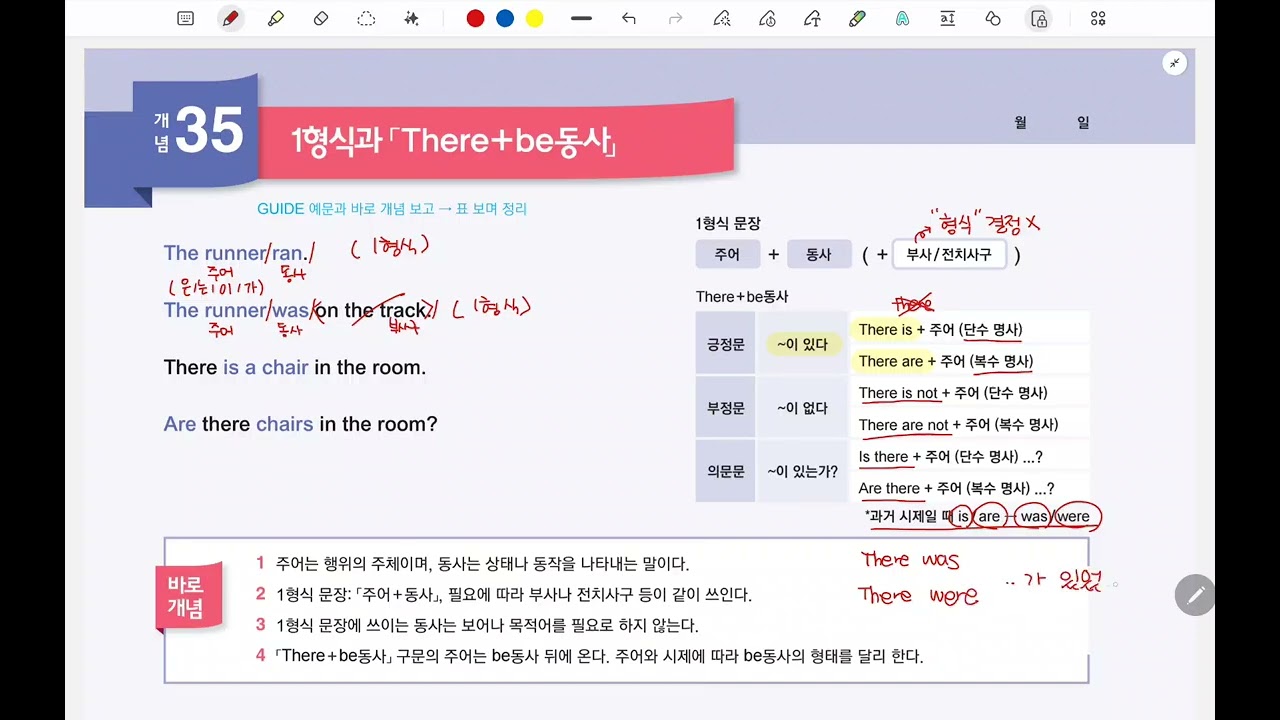Image resolution: width=1280 pixels, height=720 pixels.
Task: Select the teal text style tool
Action: 902,18
